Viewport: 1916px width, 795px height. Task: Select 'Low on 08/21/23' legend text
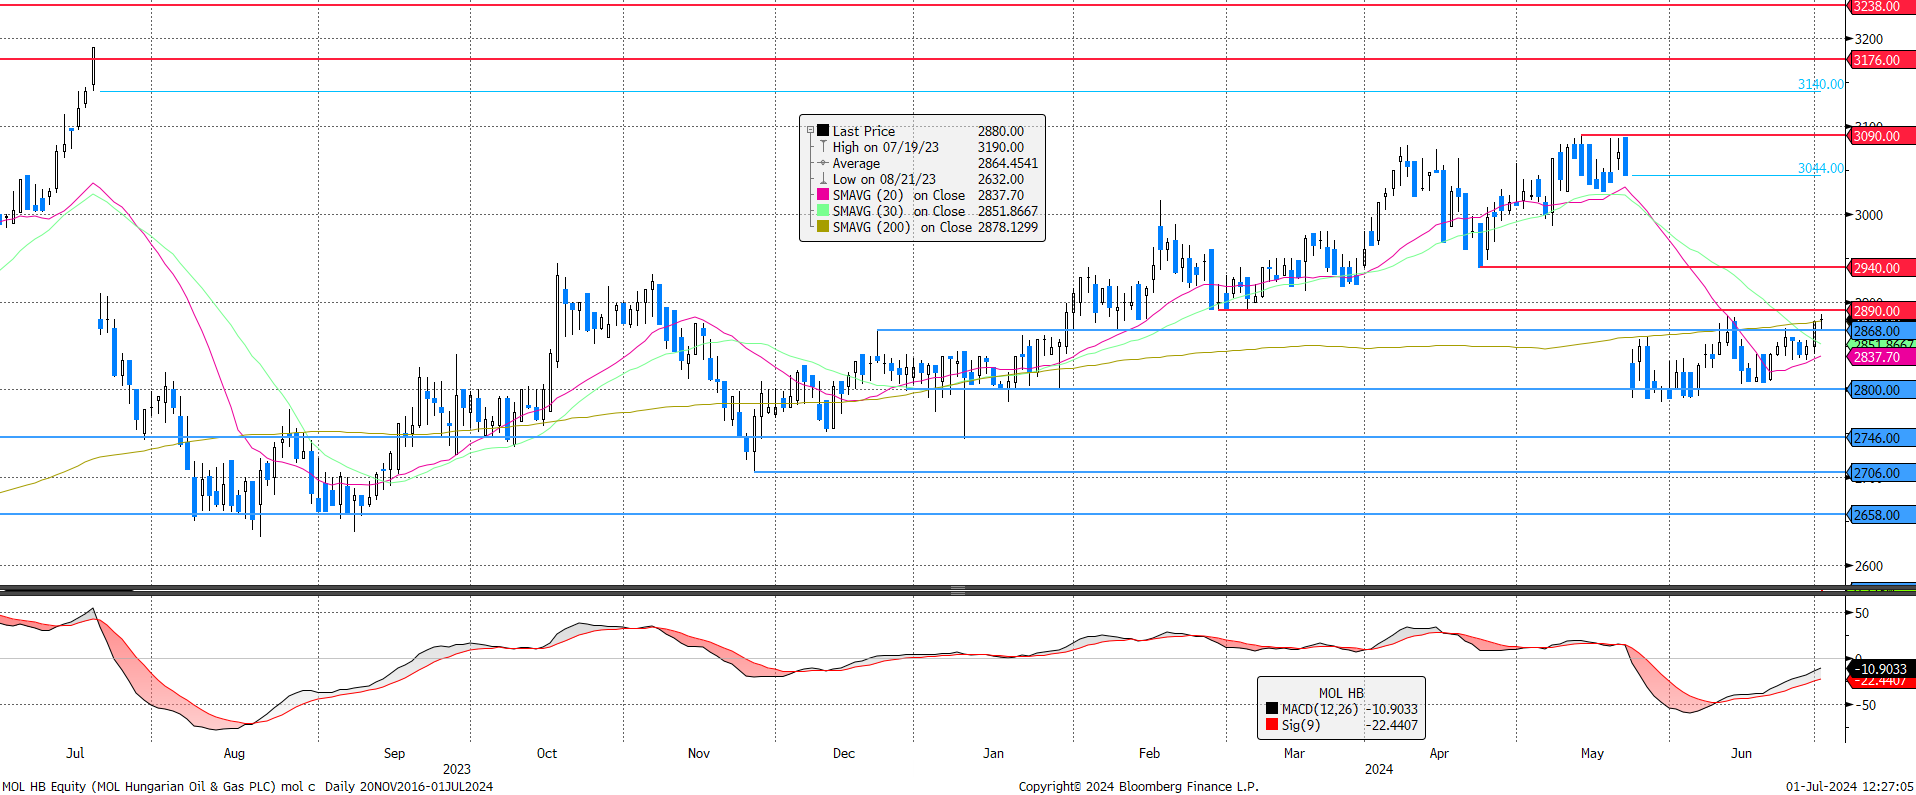(x=884, y=179)
